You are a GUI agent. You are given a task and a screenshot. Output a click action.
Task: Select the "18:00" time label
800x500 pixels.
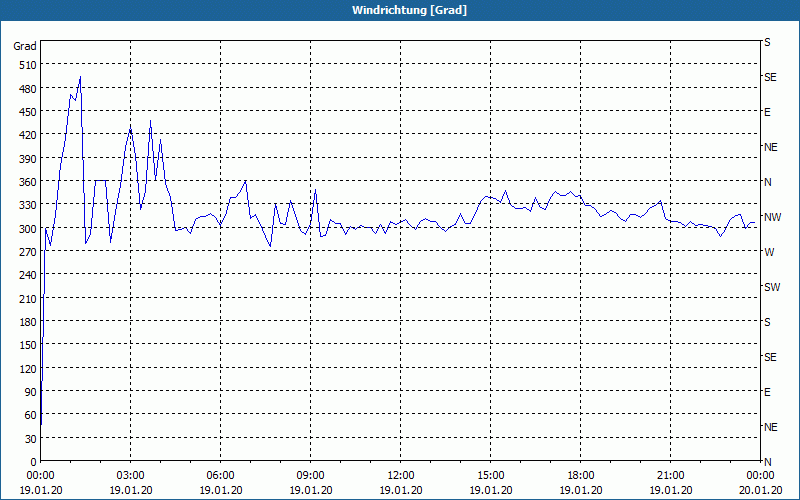[581, 476]
